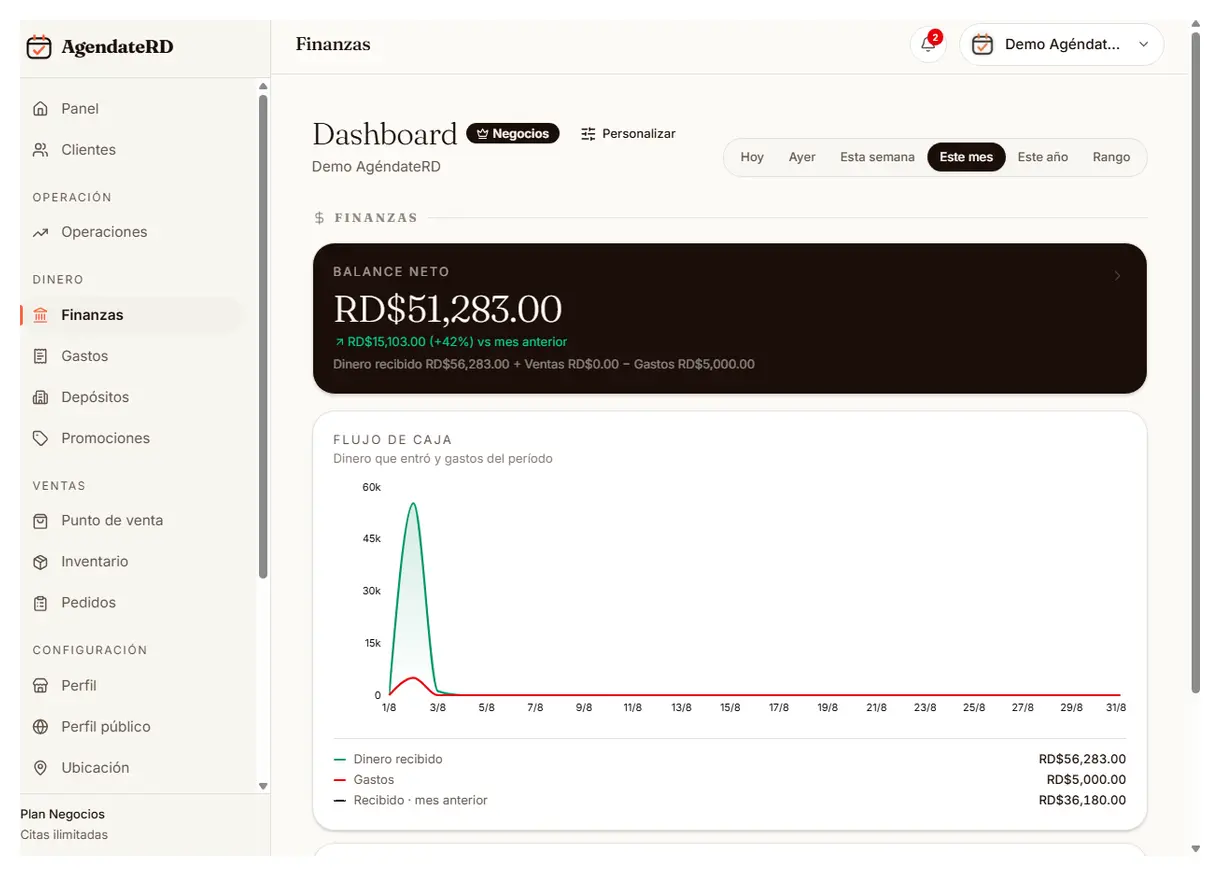Image resolution: width=1220 pixels, height=876 pixels.
Task: Click the main page scrollbar thumb
Action: [1195, 362]
